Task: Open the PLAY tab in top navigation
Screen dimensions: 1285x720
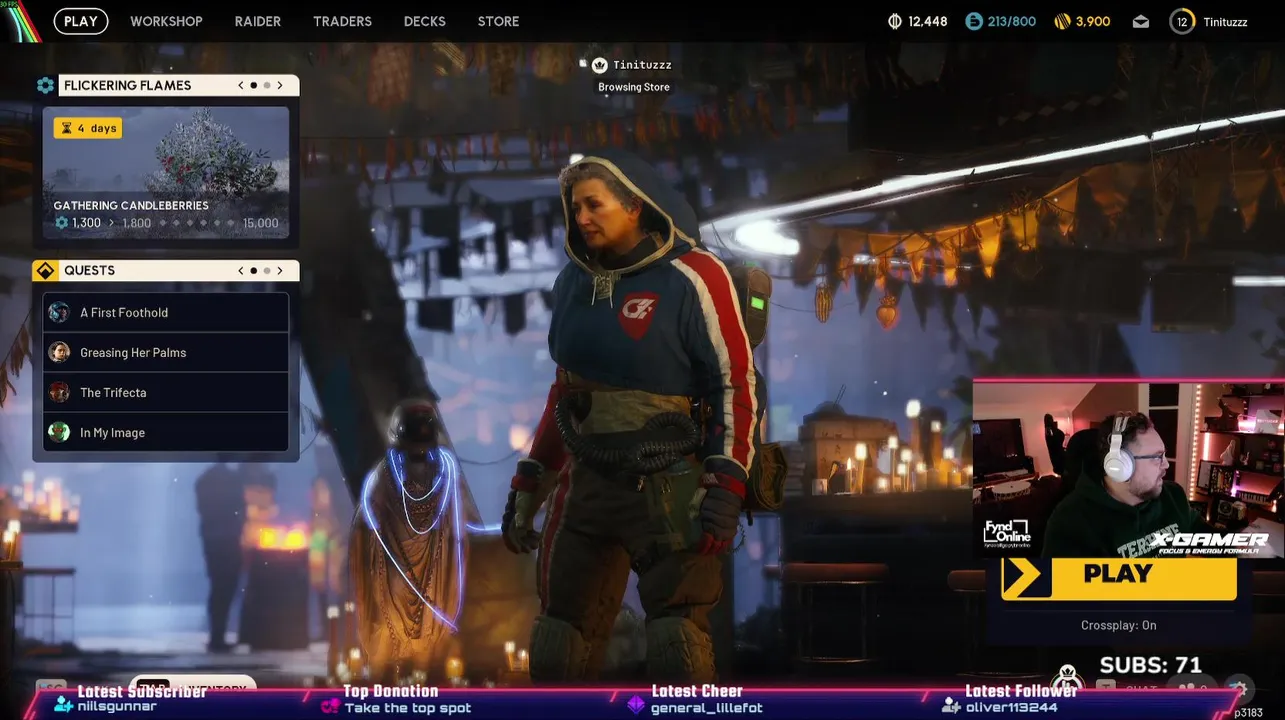Action: 81,21
